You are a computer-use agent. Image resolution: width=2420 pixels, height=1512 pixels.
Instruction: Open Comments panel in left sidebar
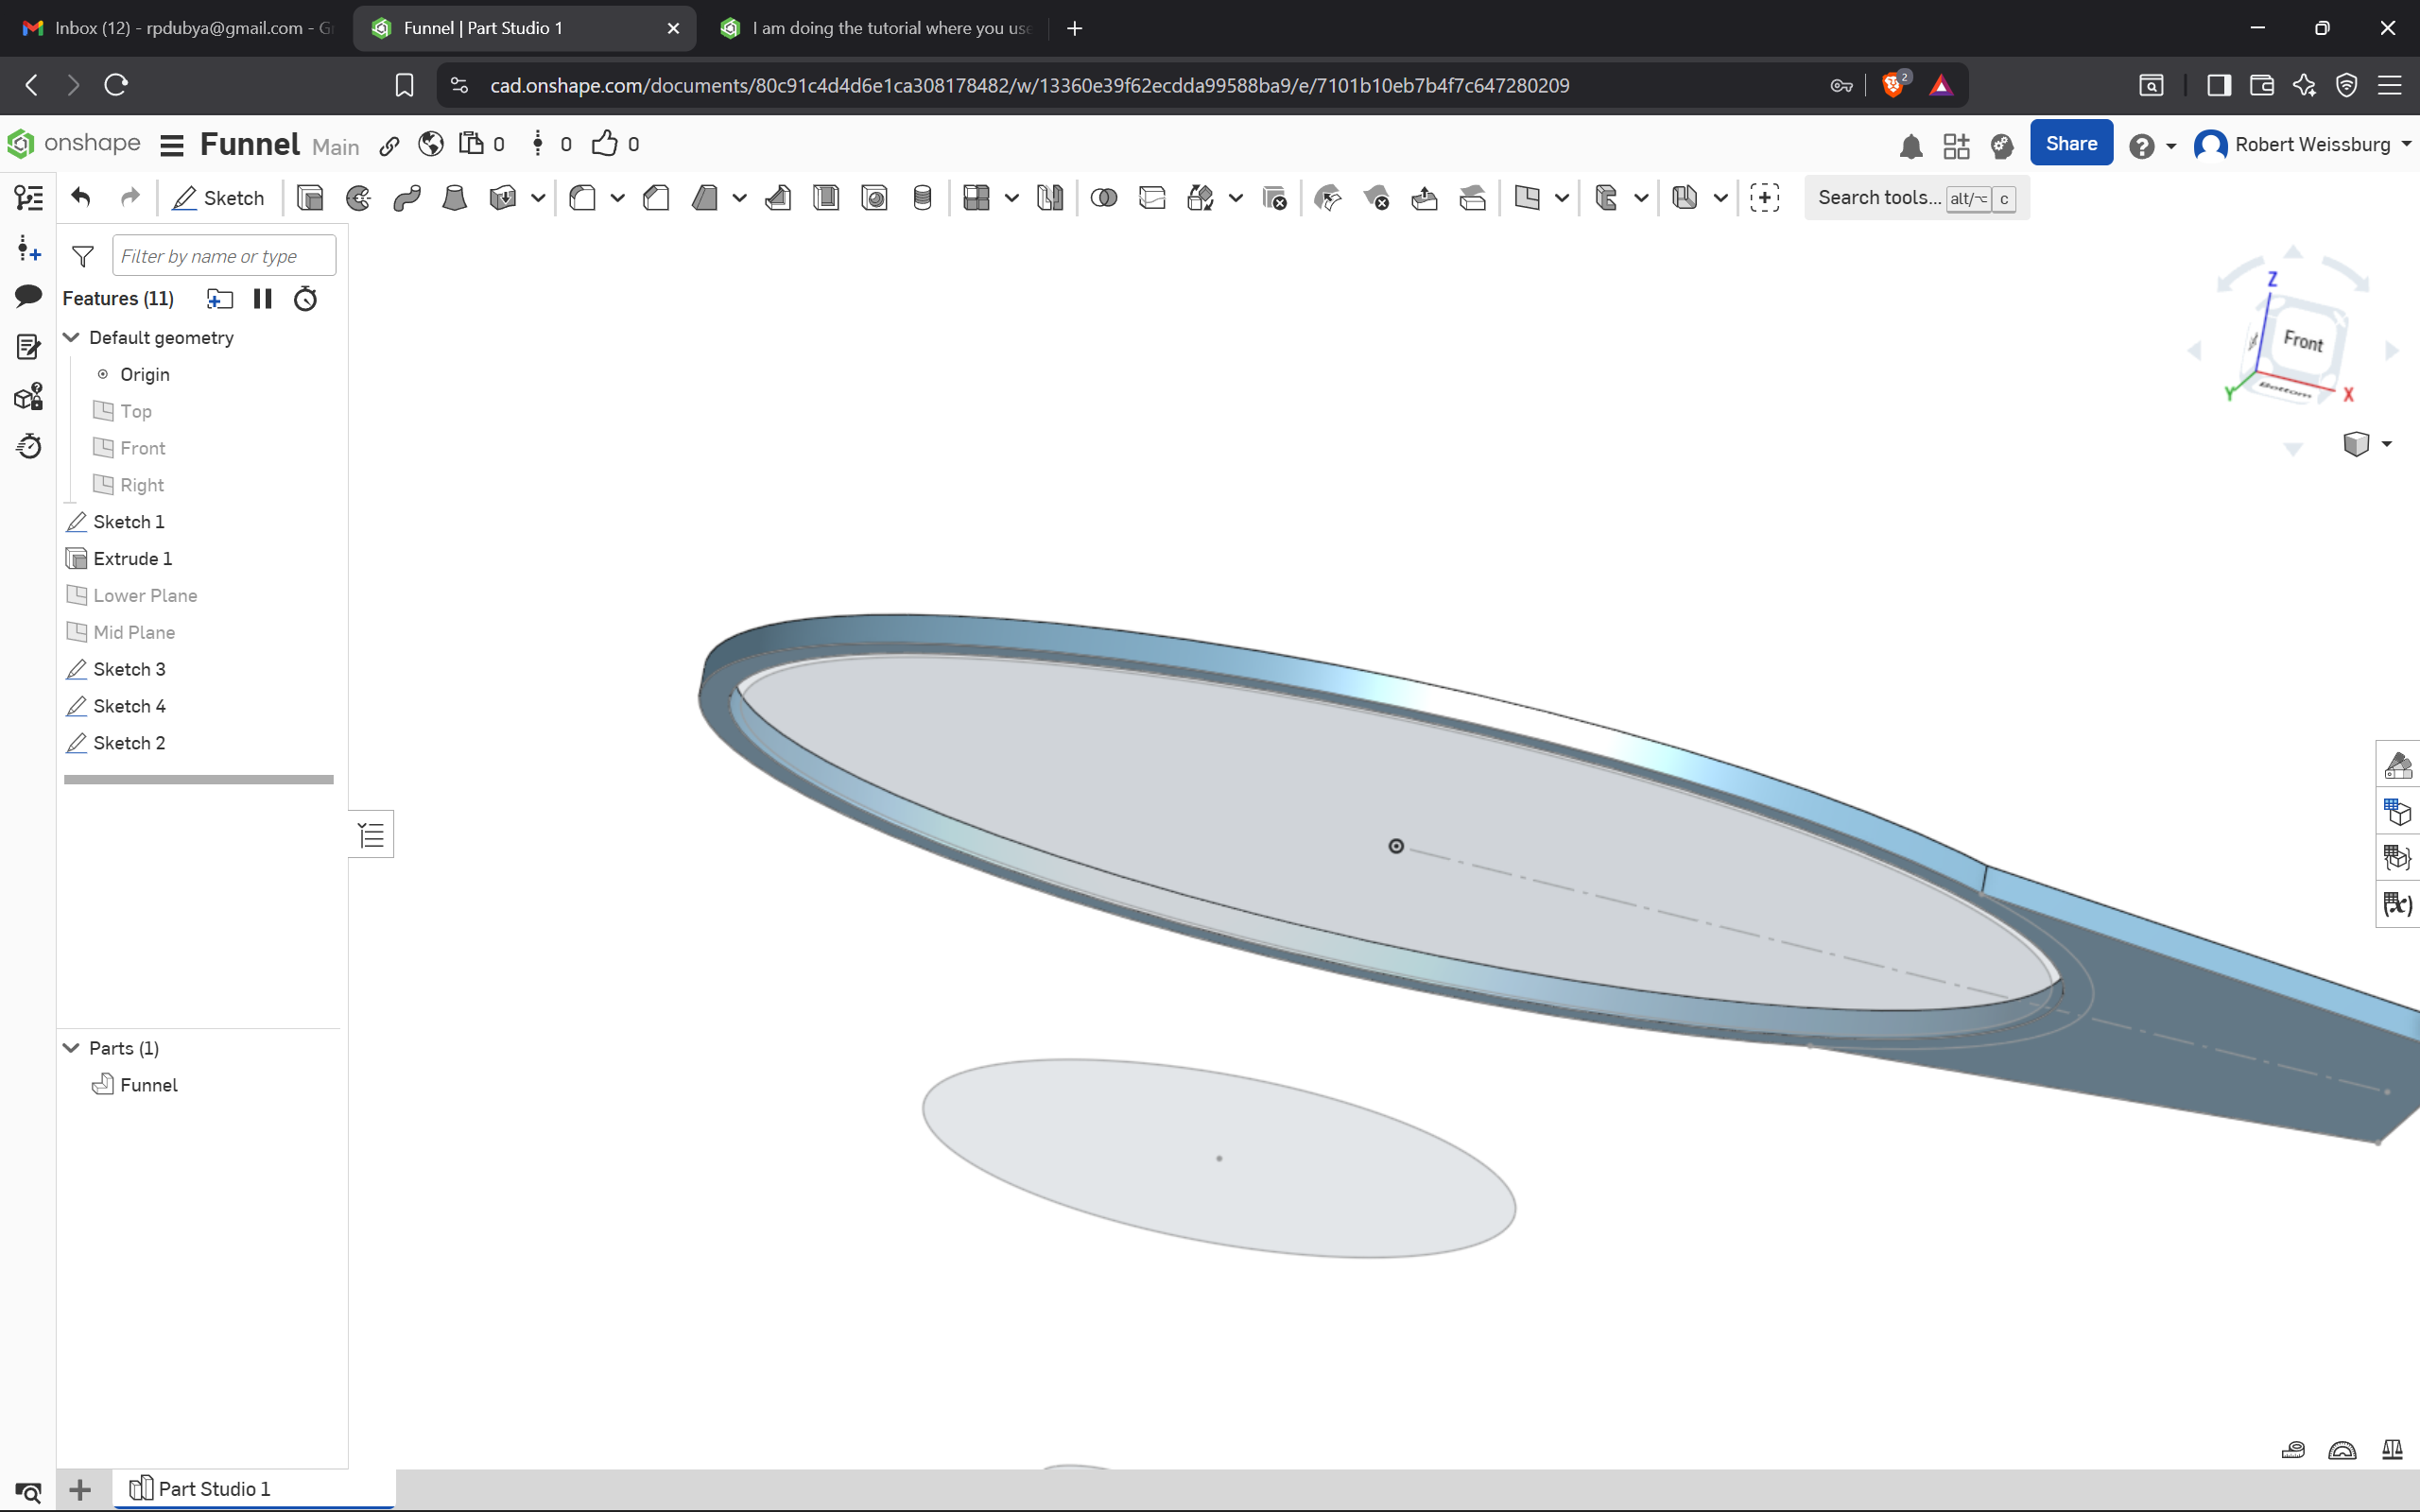pos(28,296)
